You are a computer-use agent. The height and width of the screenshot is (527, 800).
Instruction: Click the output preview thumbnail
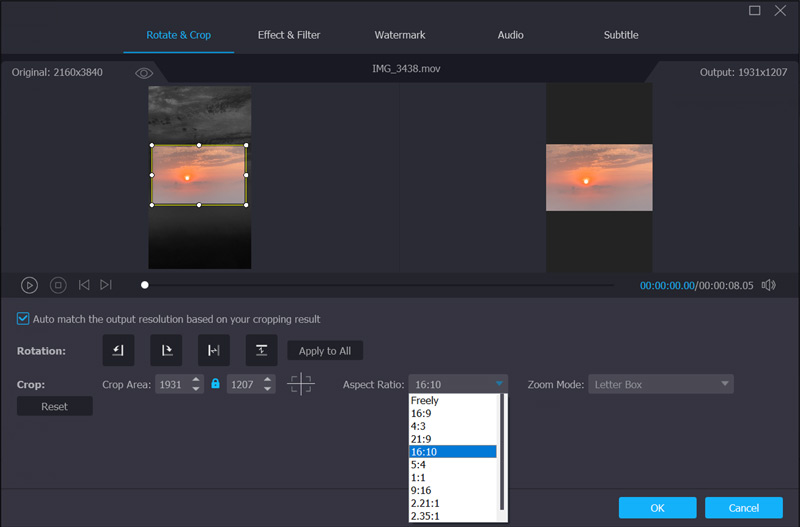pyautogui.click(x=599, y=178)
